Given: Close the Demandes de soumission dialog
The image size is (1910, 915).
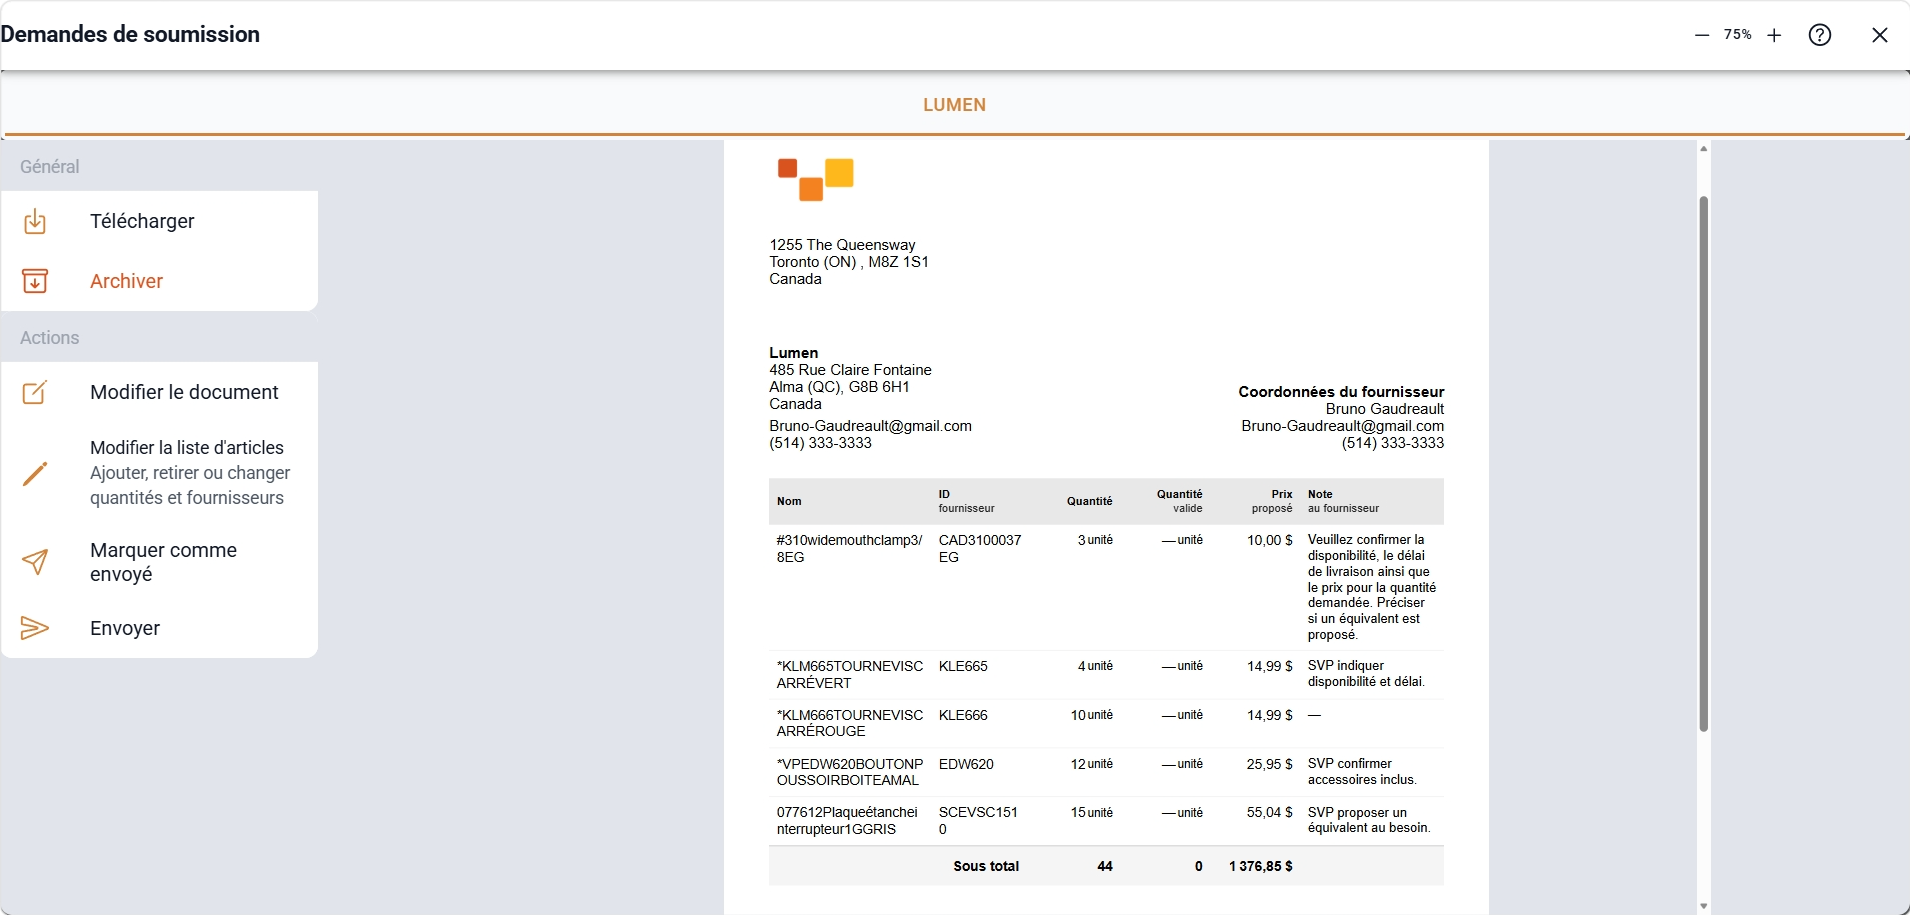Looking at the screenshot, I should pos(1880,35).
